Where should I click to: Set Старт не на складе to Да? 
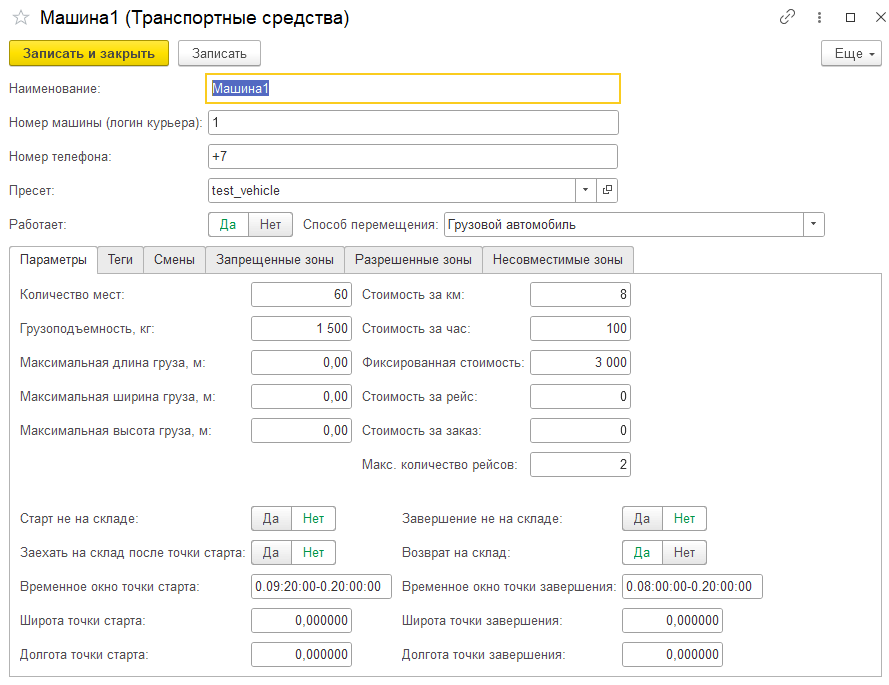click(271, 518)
